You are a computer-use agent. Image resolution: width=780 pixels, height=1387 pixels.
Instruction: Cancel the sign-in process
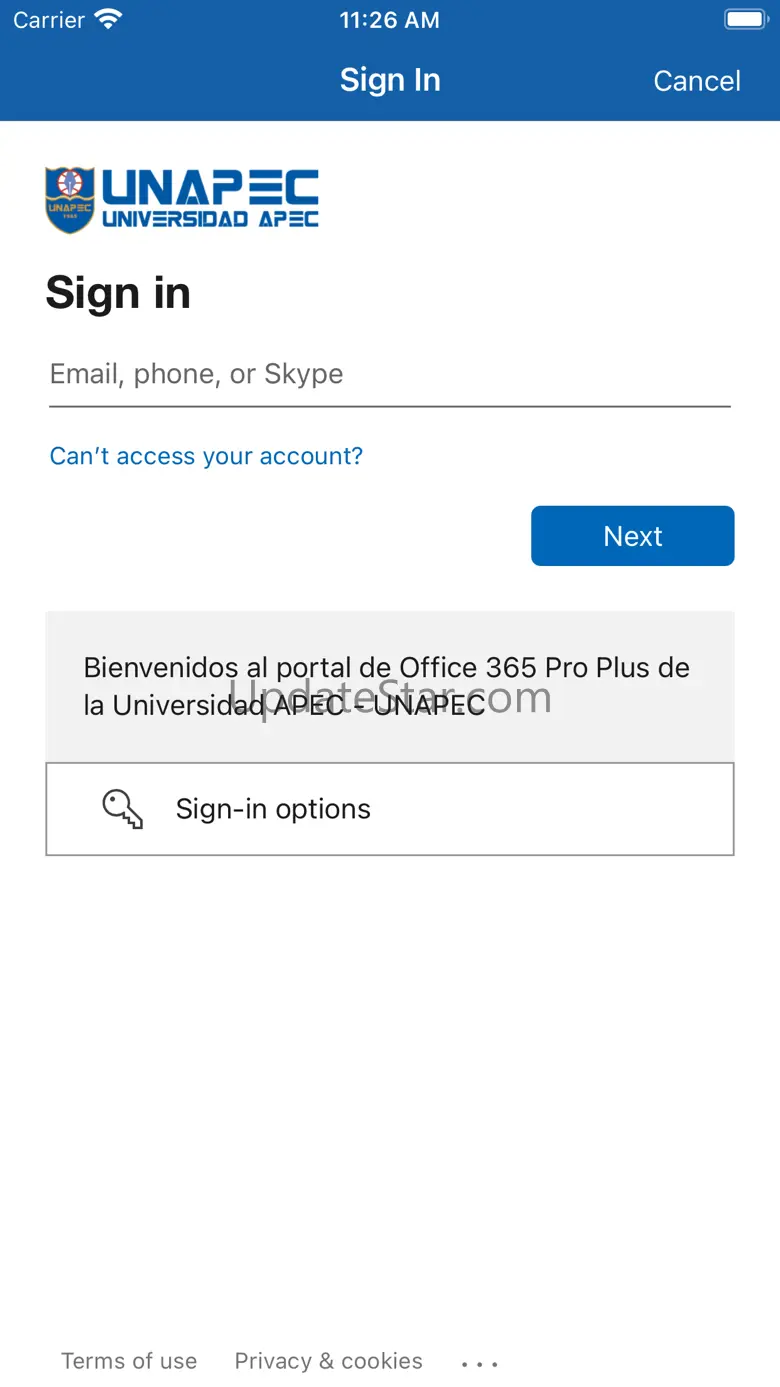pyautogui.click(x=697, y=81)
